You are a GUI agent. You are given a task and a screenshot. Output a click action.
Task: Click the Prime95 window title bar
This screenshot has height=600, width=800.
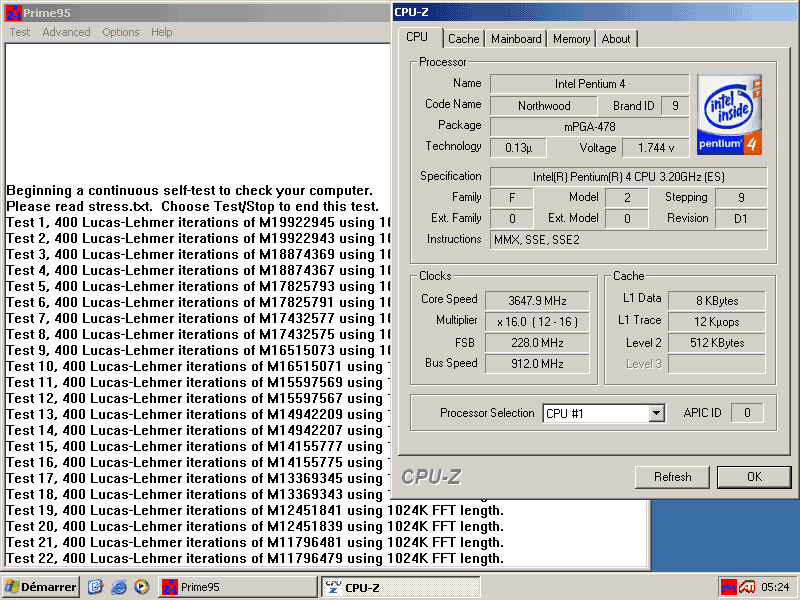click(197, 13)
